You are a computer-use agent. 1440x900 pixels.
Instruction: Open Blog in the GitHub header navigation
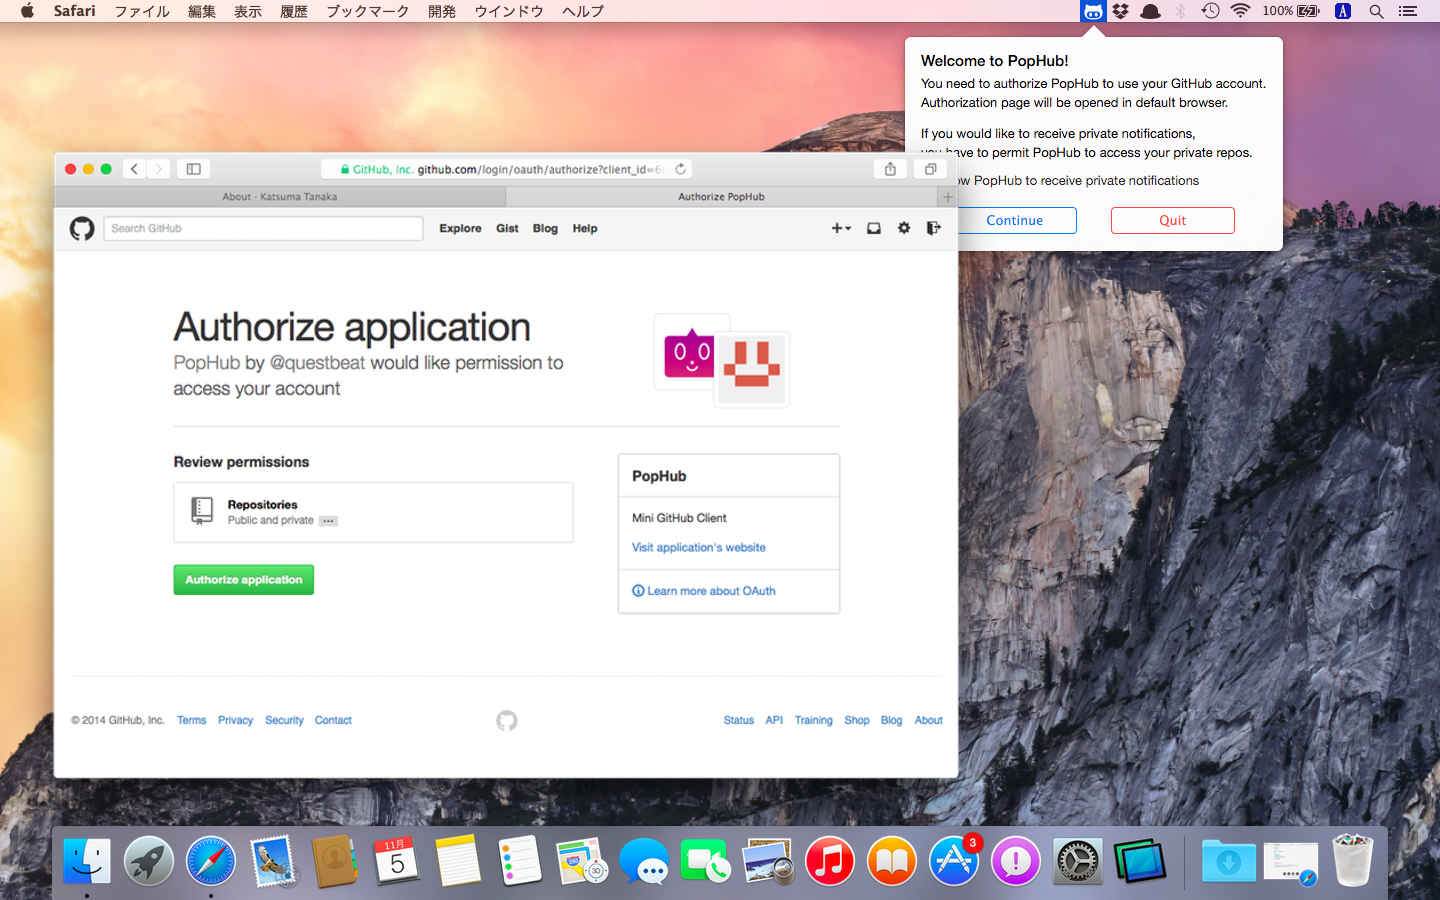tap(545, 229)
